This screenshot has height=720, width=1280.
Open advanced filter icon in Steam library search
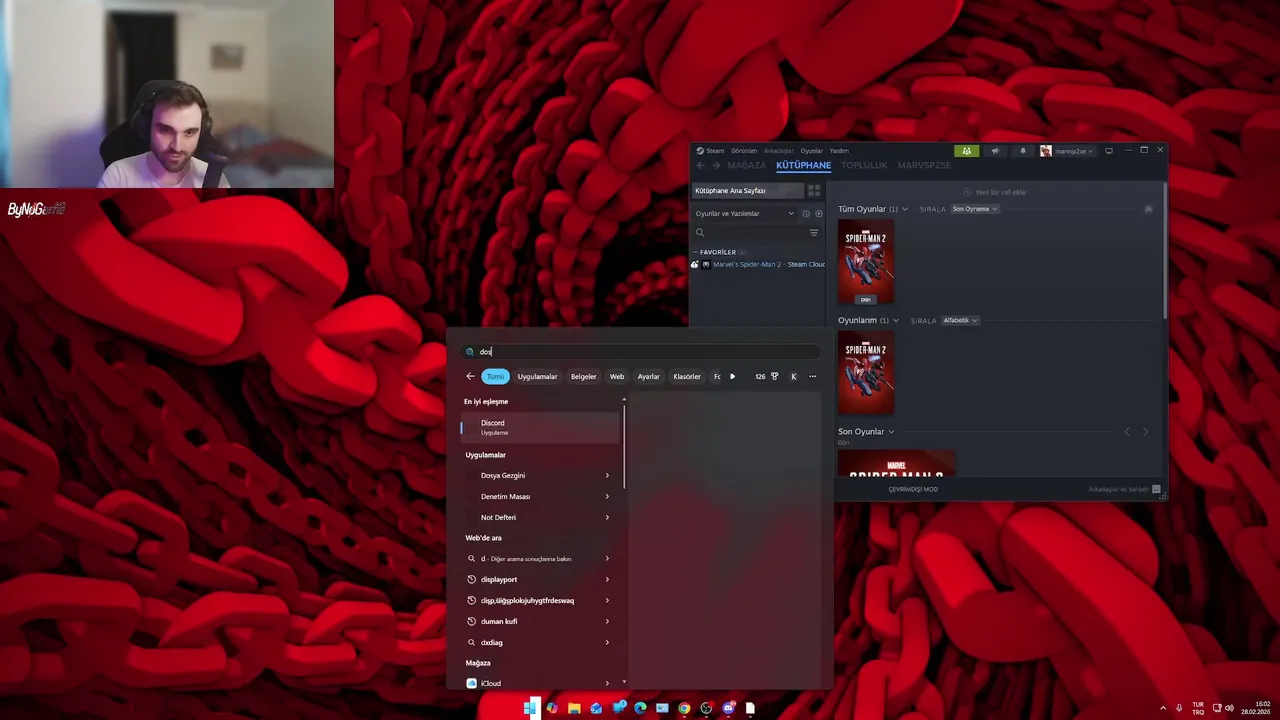pos(814,232)
